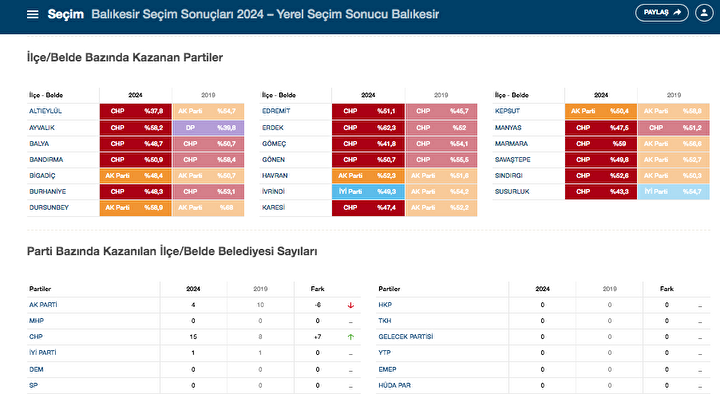Click İYİ Parti 2024 cell for İVRİNDİ
The height and width of the screenshot is (394, 720).
tap(368, 191)
